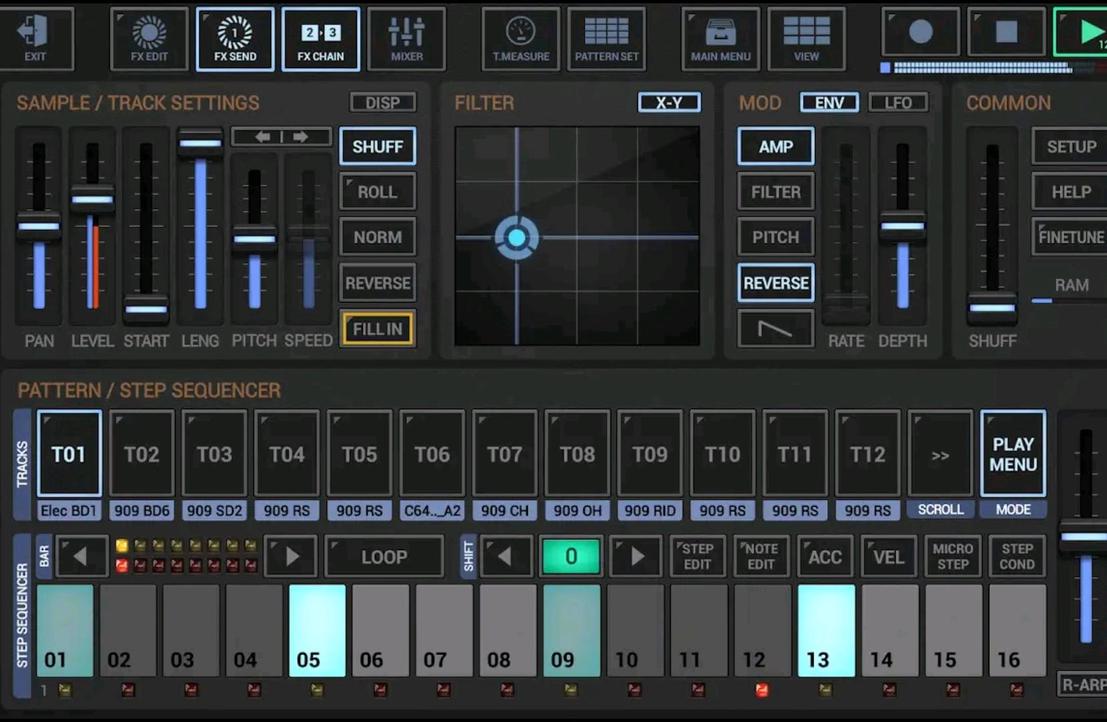This screenshot has height=722, width=1107.
Task: Open the PLAY MENU
Action: point(1013,454)
